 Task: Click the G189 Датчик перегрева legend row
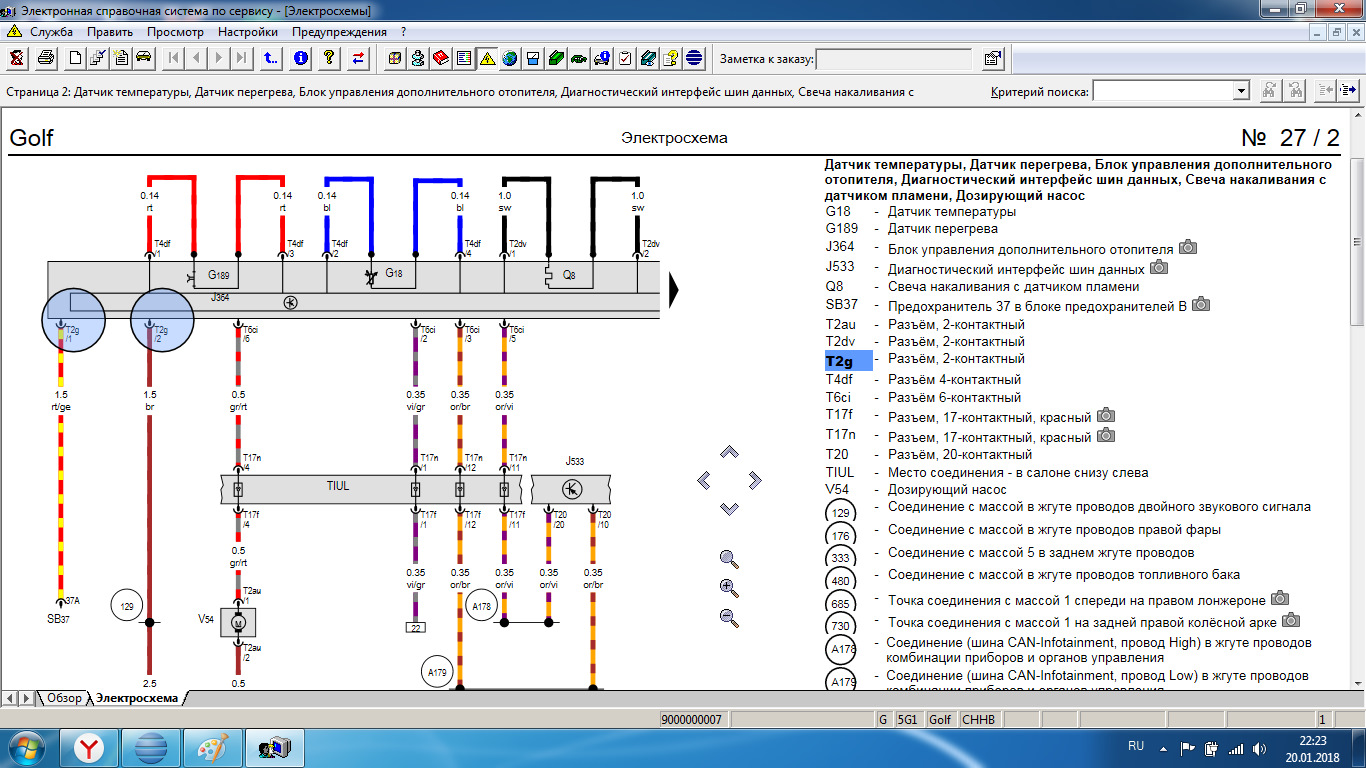point(911,228)
